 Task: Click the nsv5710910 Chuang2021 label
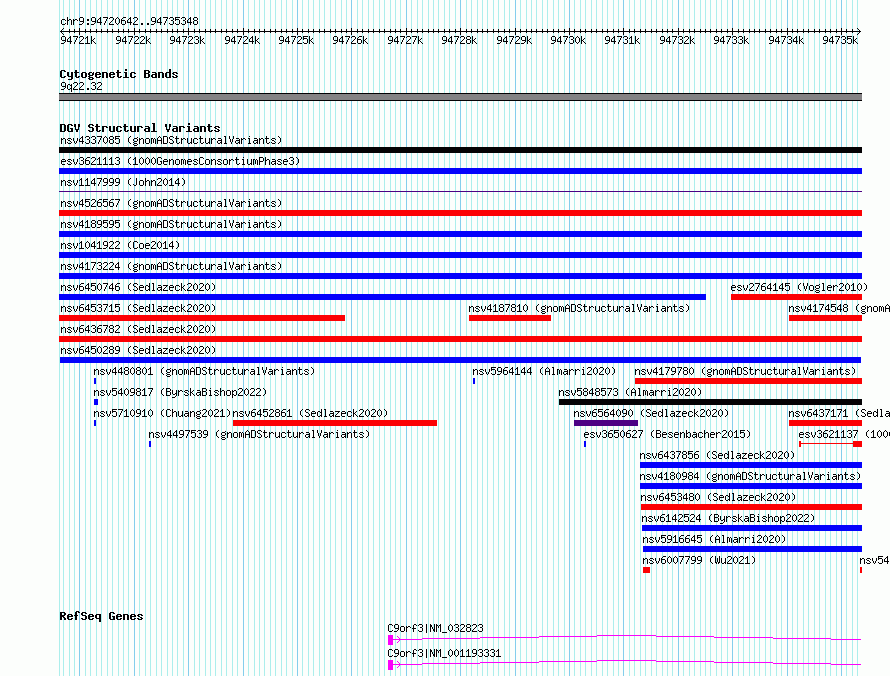[162, 413]
